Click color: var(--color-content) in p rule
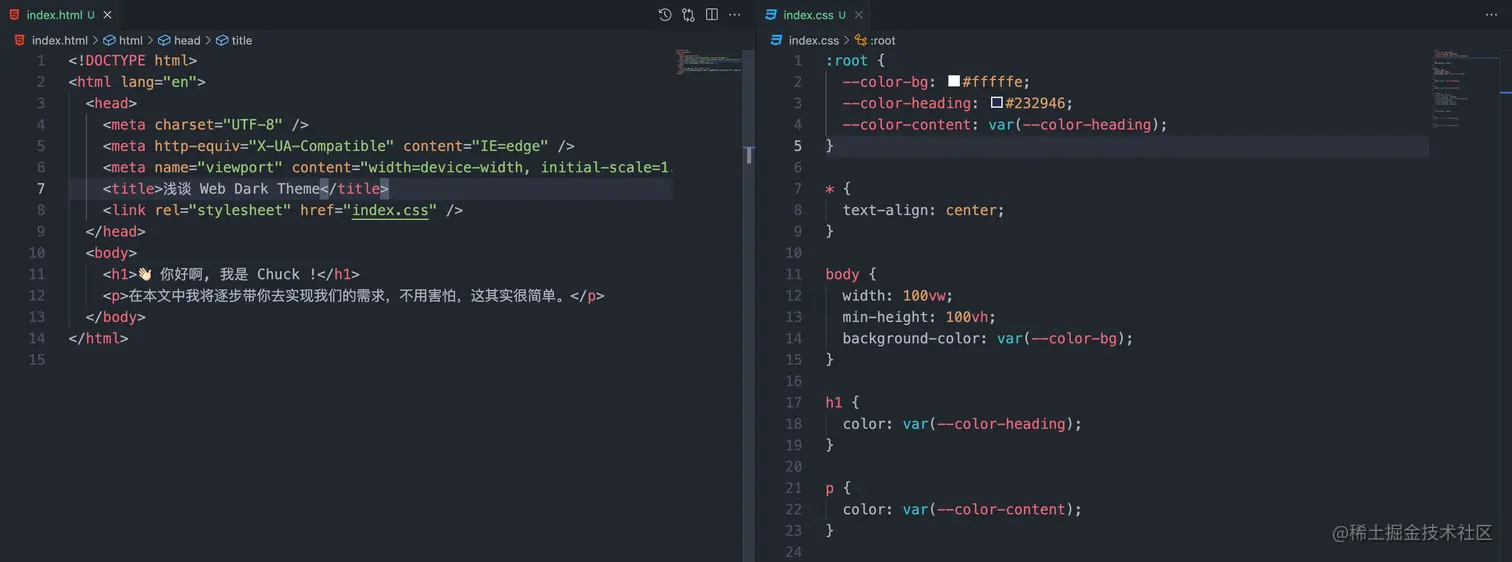Screen dimensions: 1512x562 click(962, 509)
